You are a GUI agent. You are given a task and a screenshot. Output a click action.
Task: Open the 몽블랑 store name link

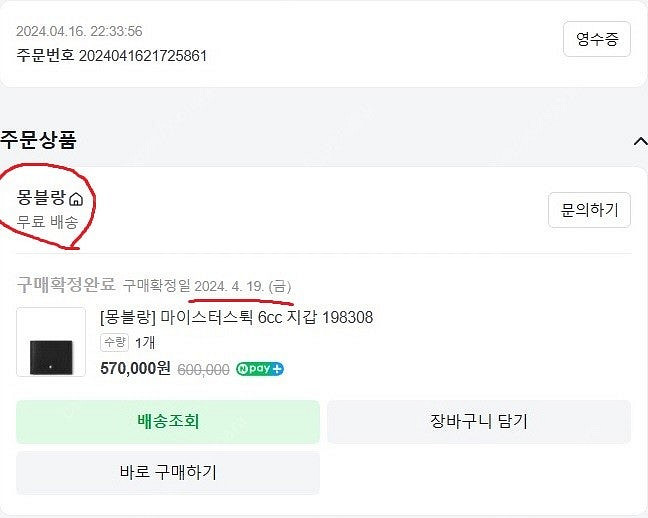click(41, 198)
